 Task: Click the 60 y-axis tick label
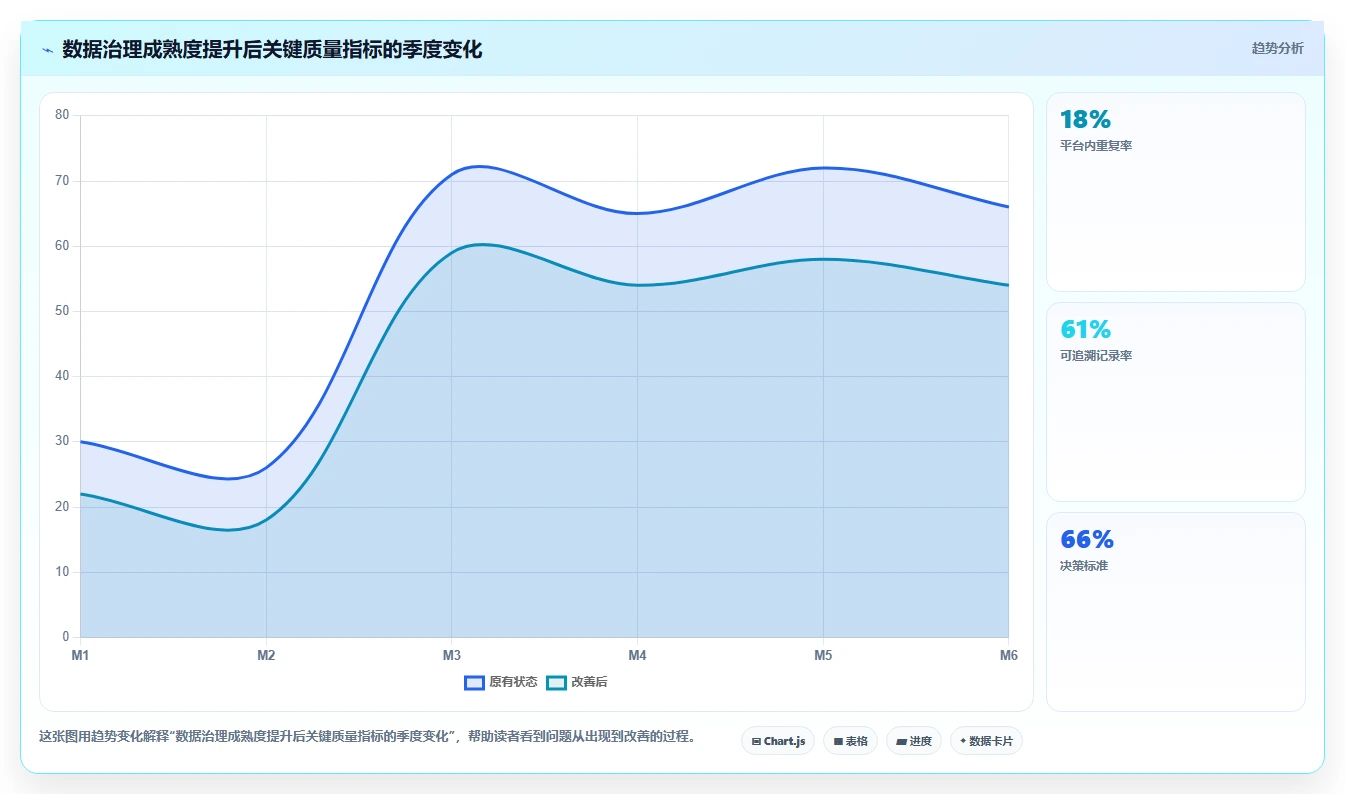[x=62, y=246]
